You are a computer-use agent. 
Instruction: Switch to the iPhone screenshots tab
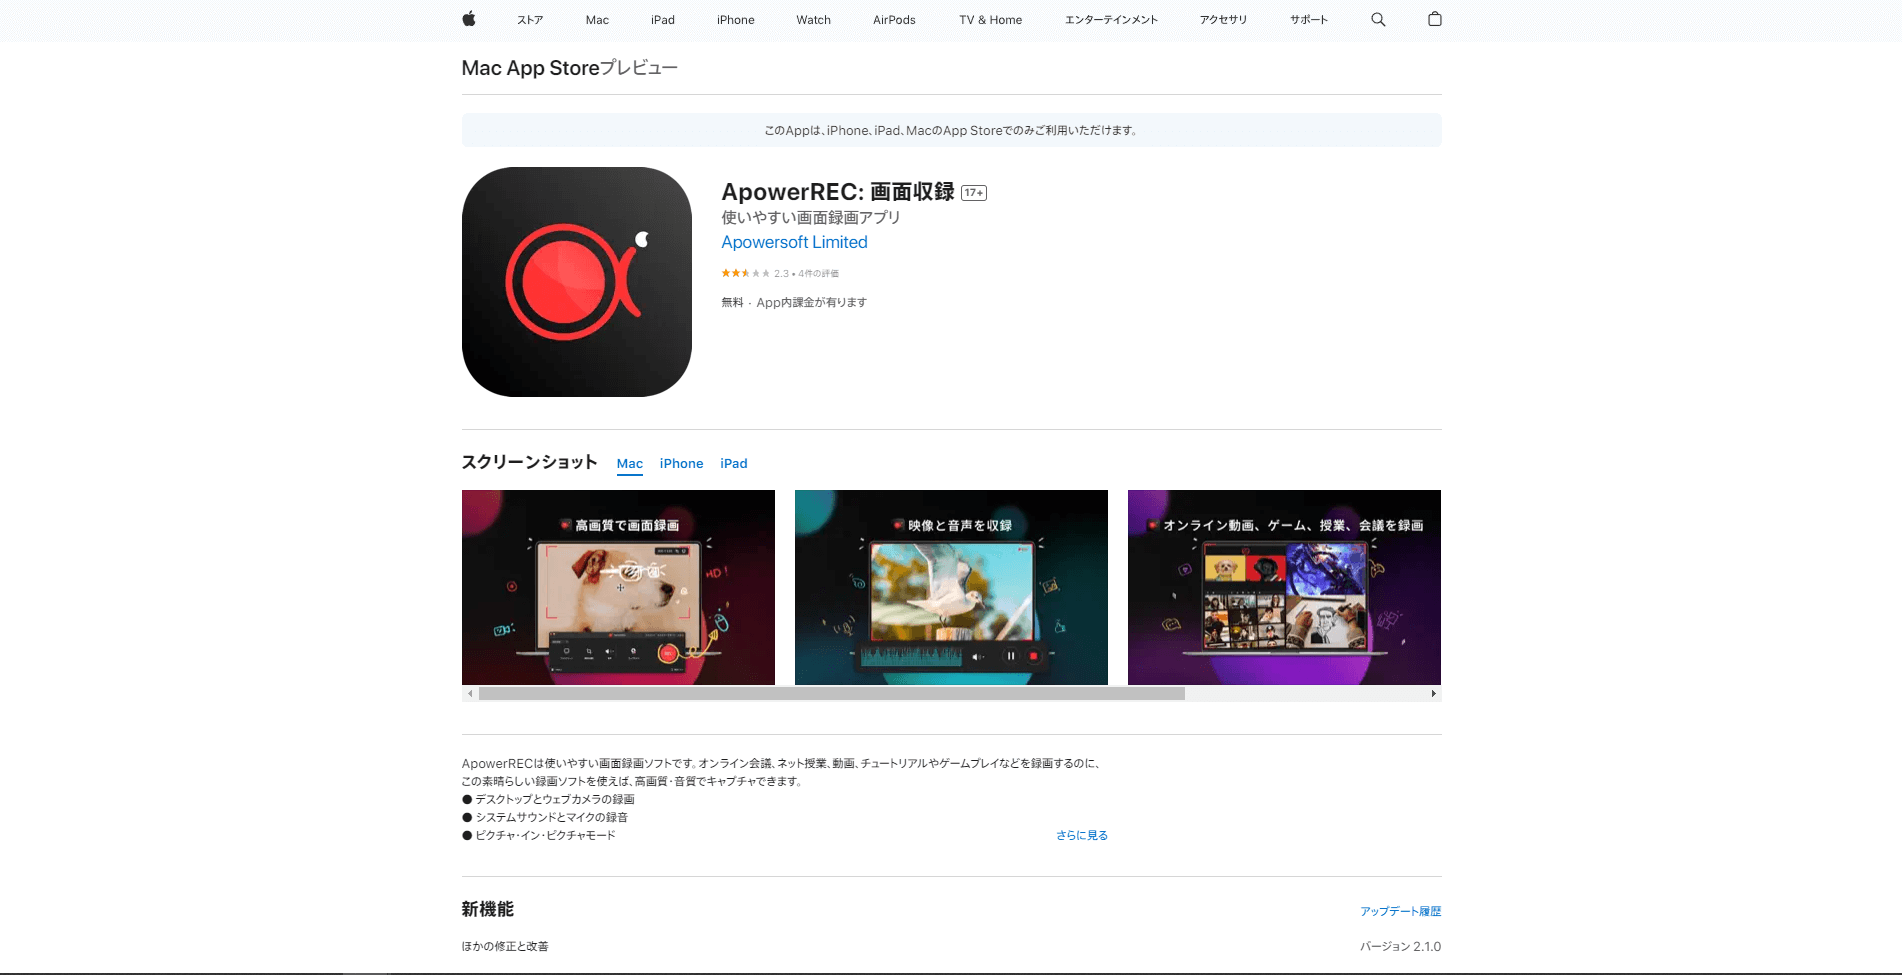(681, 464)
